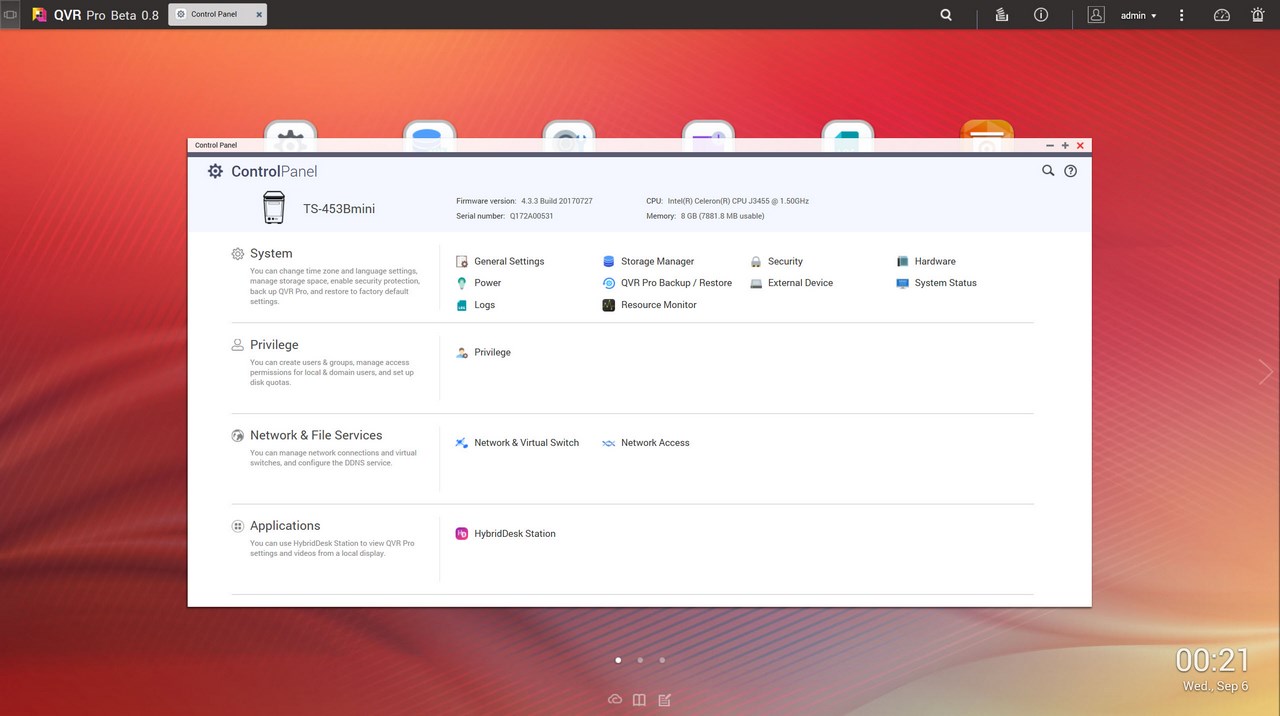Open background tasks icon in top bar
This screenshot has height=716, width=1280.
click(x=1001, y=15)
